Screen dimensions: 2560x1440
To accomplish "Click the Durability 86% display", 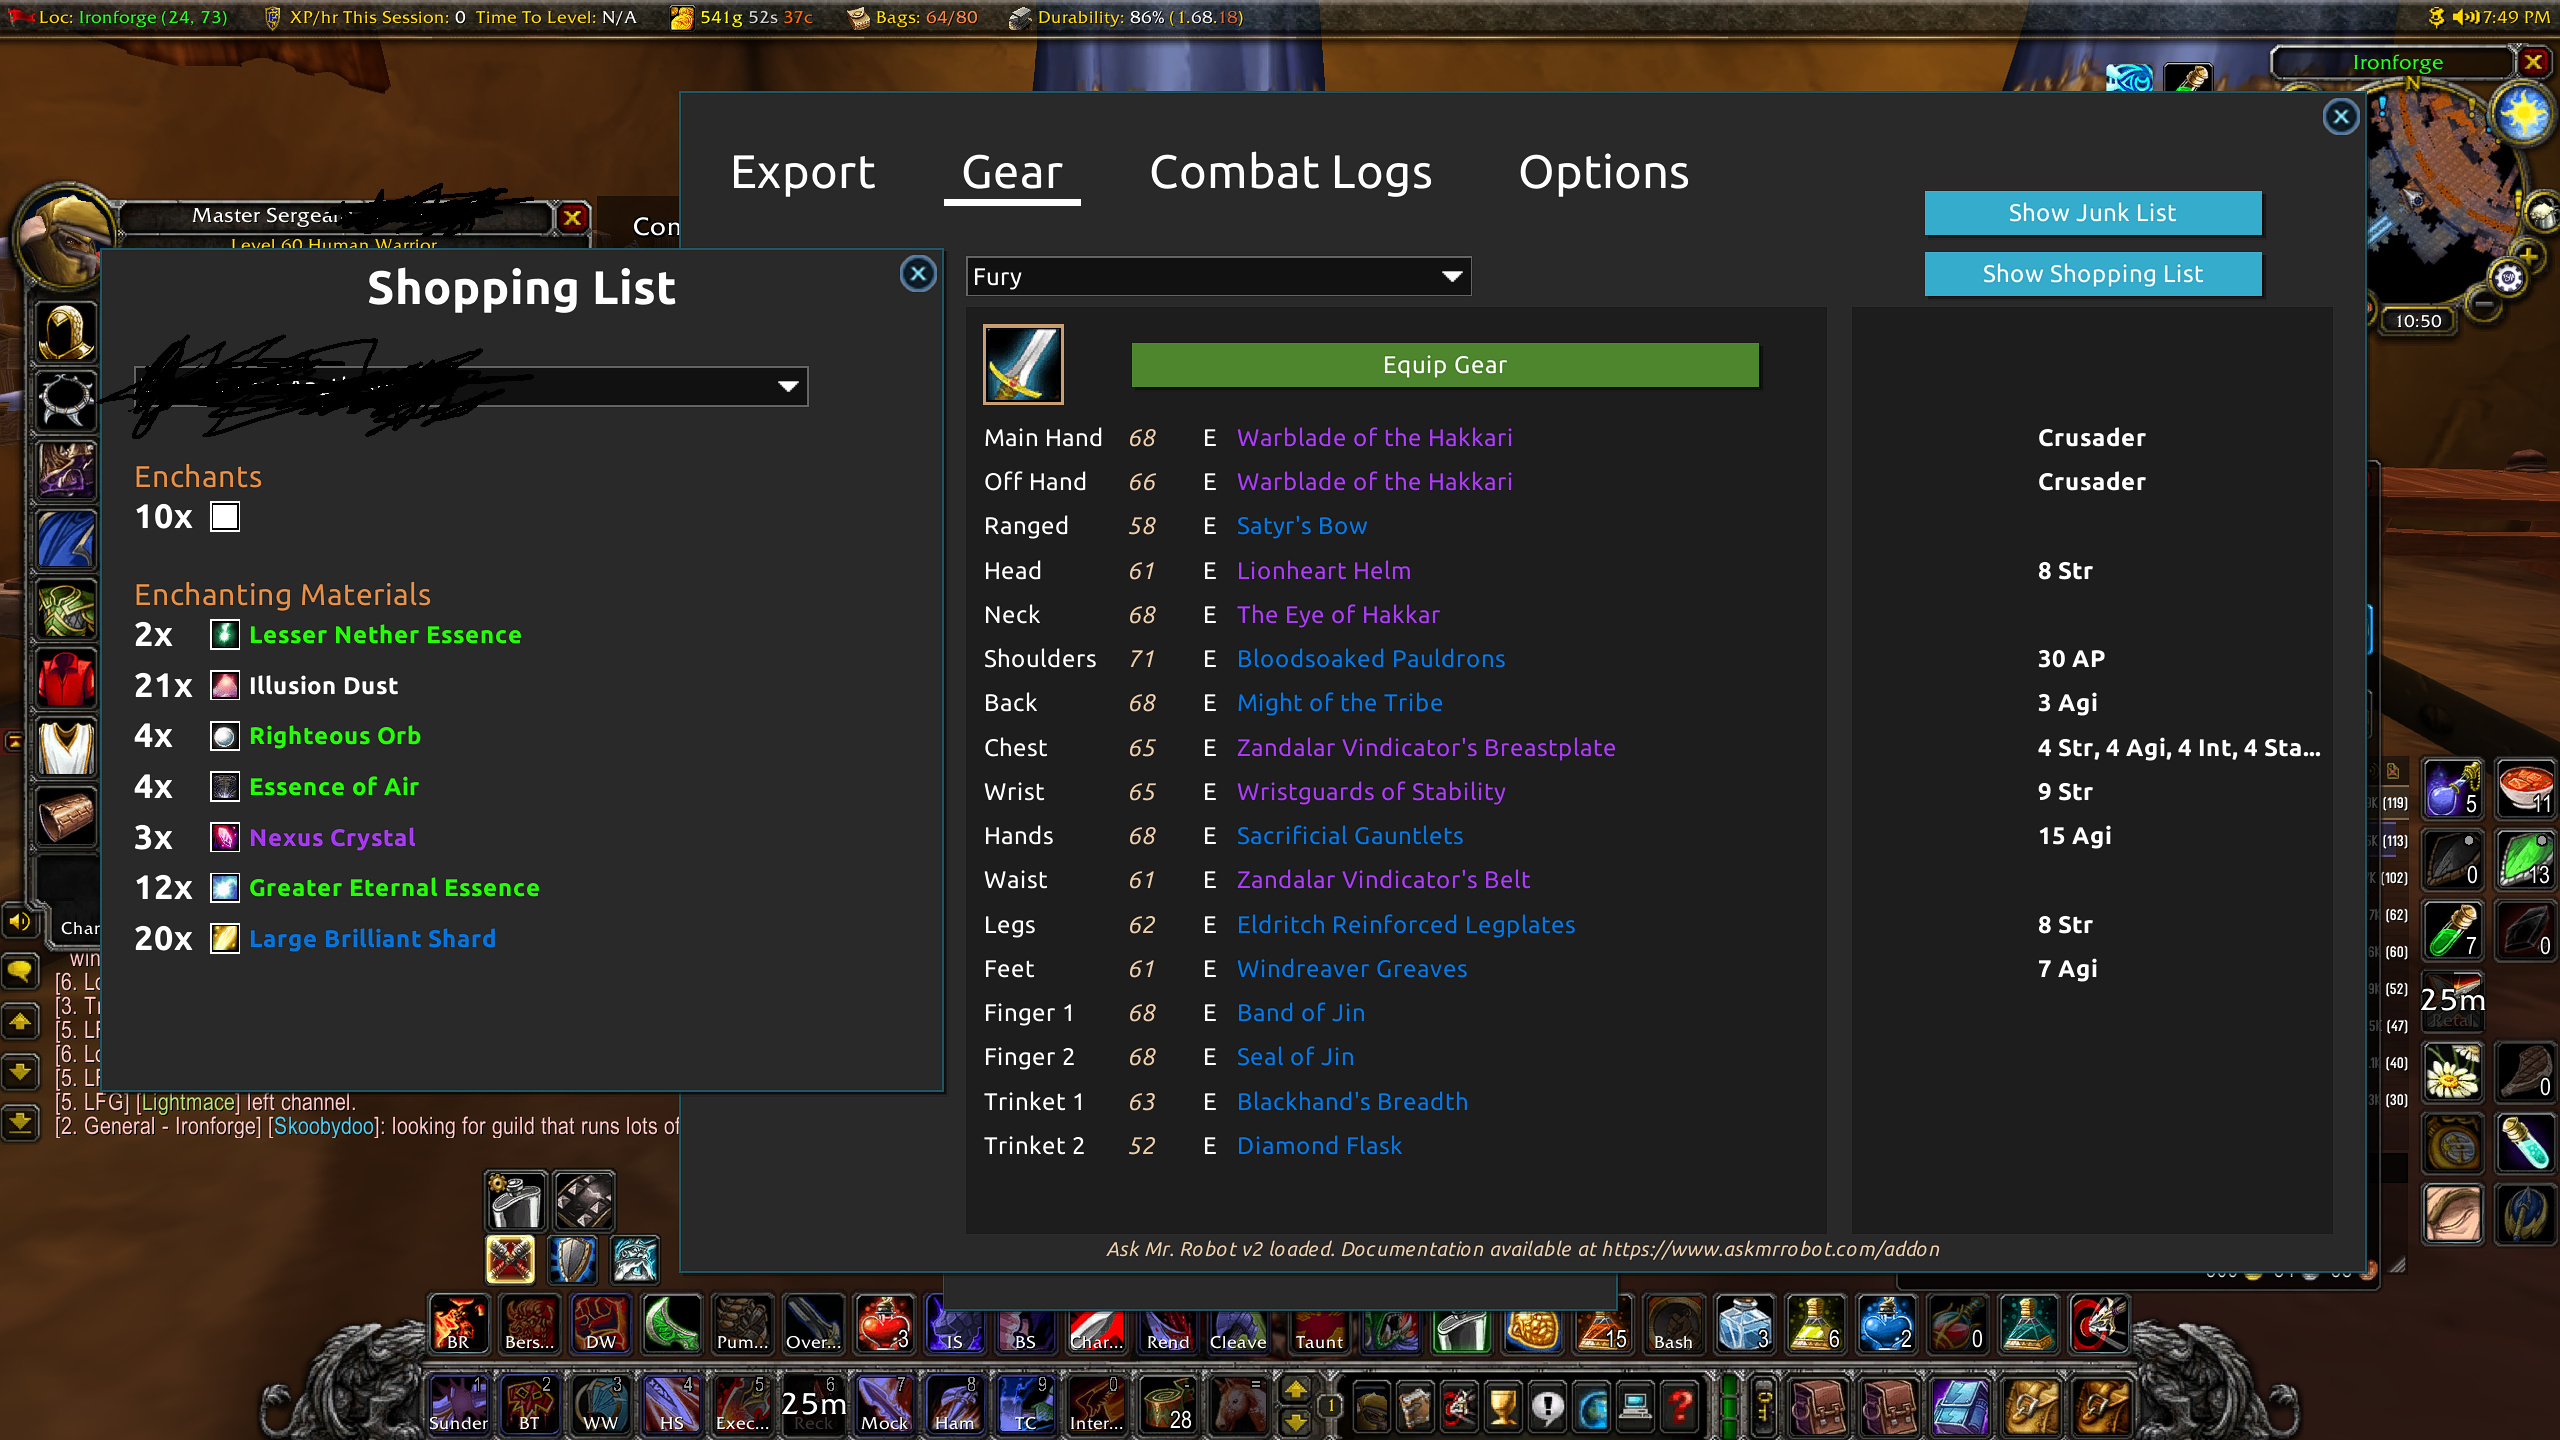I will (x=1126, y=17).
